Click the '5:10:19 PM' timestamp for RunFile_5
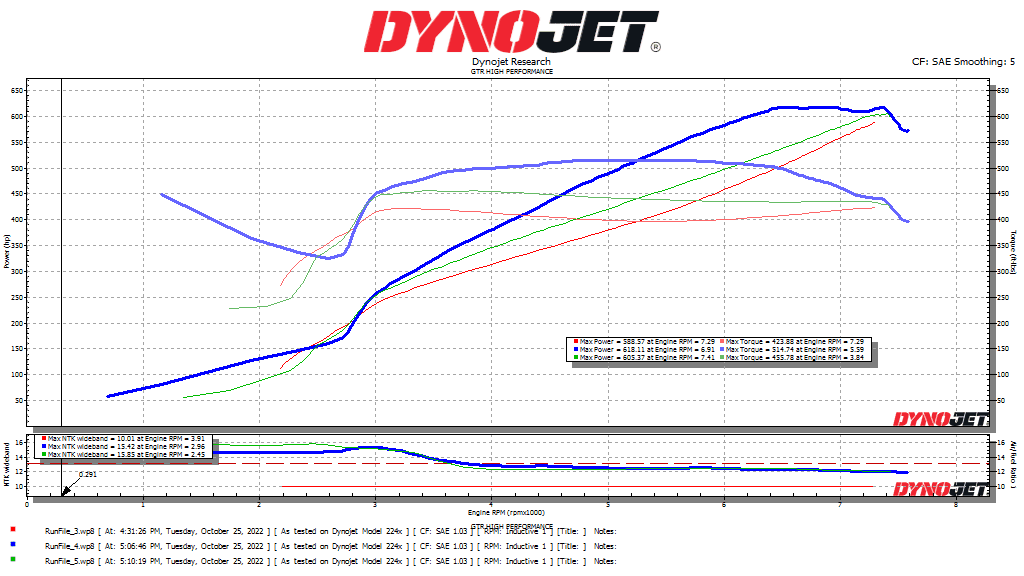1024x576 pixels. 140,562
